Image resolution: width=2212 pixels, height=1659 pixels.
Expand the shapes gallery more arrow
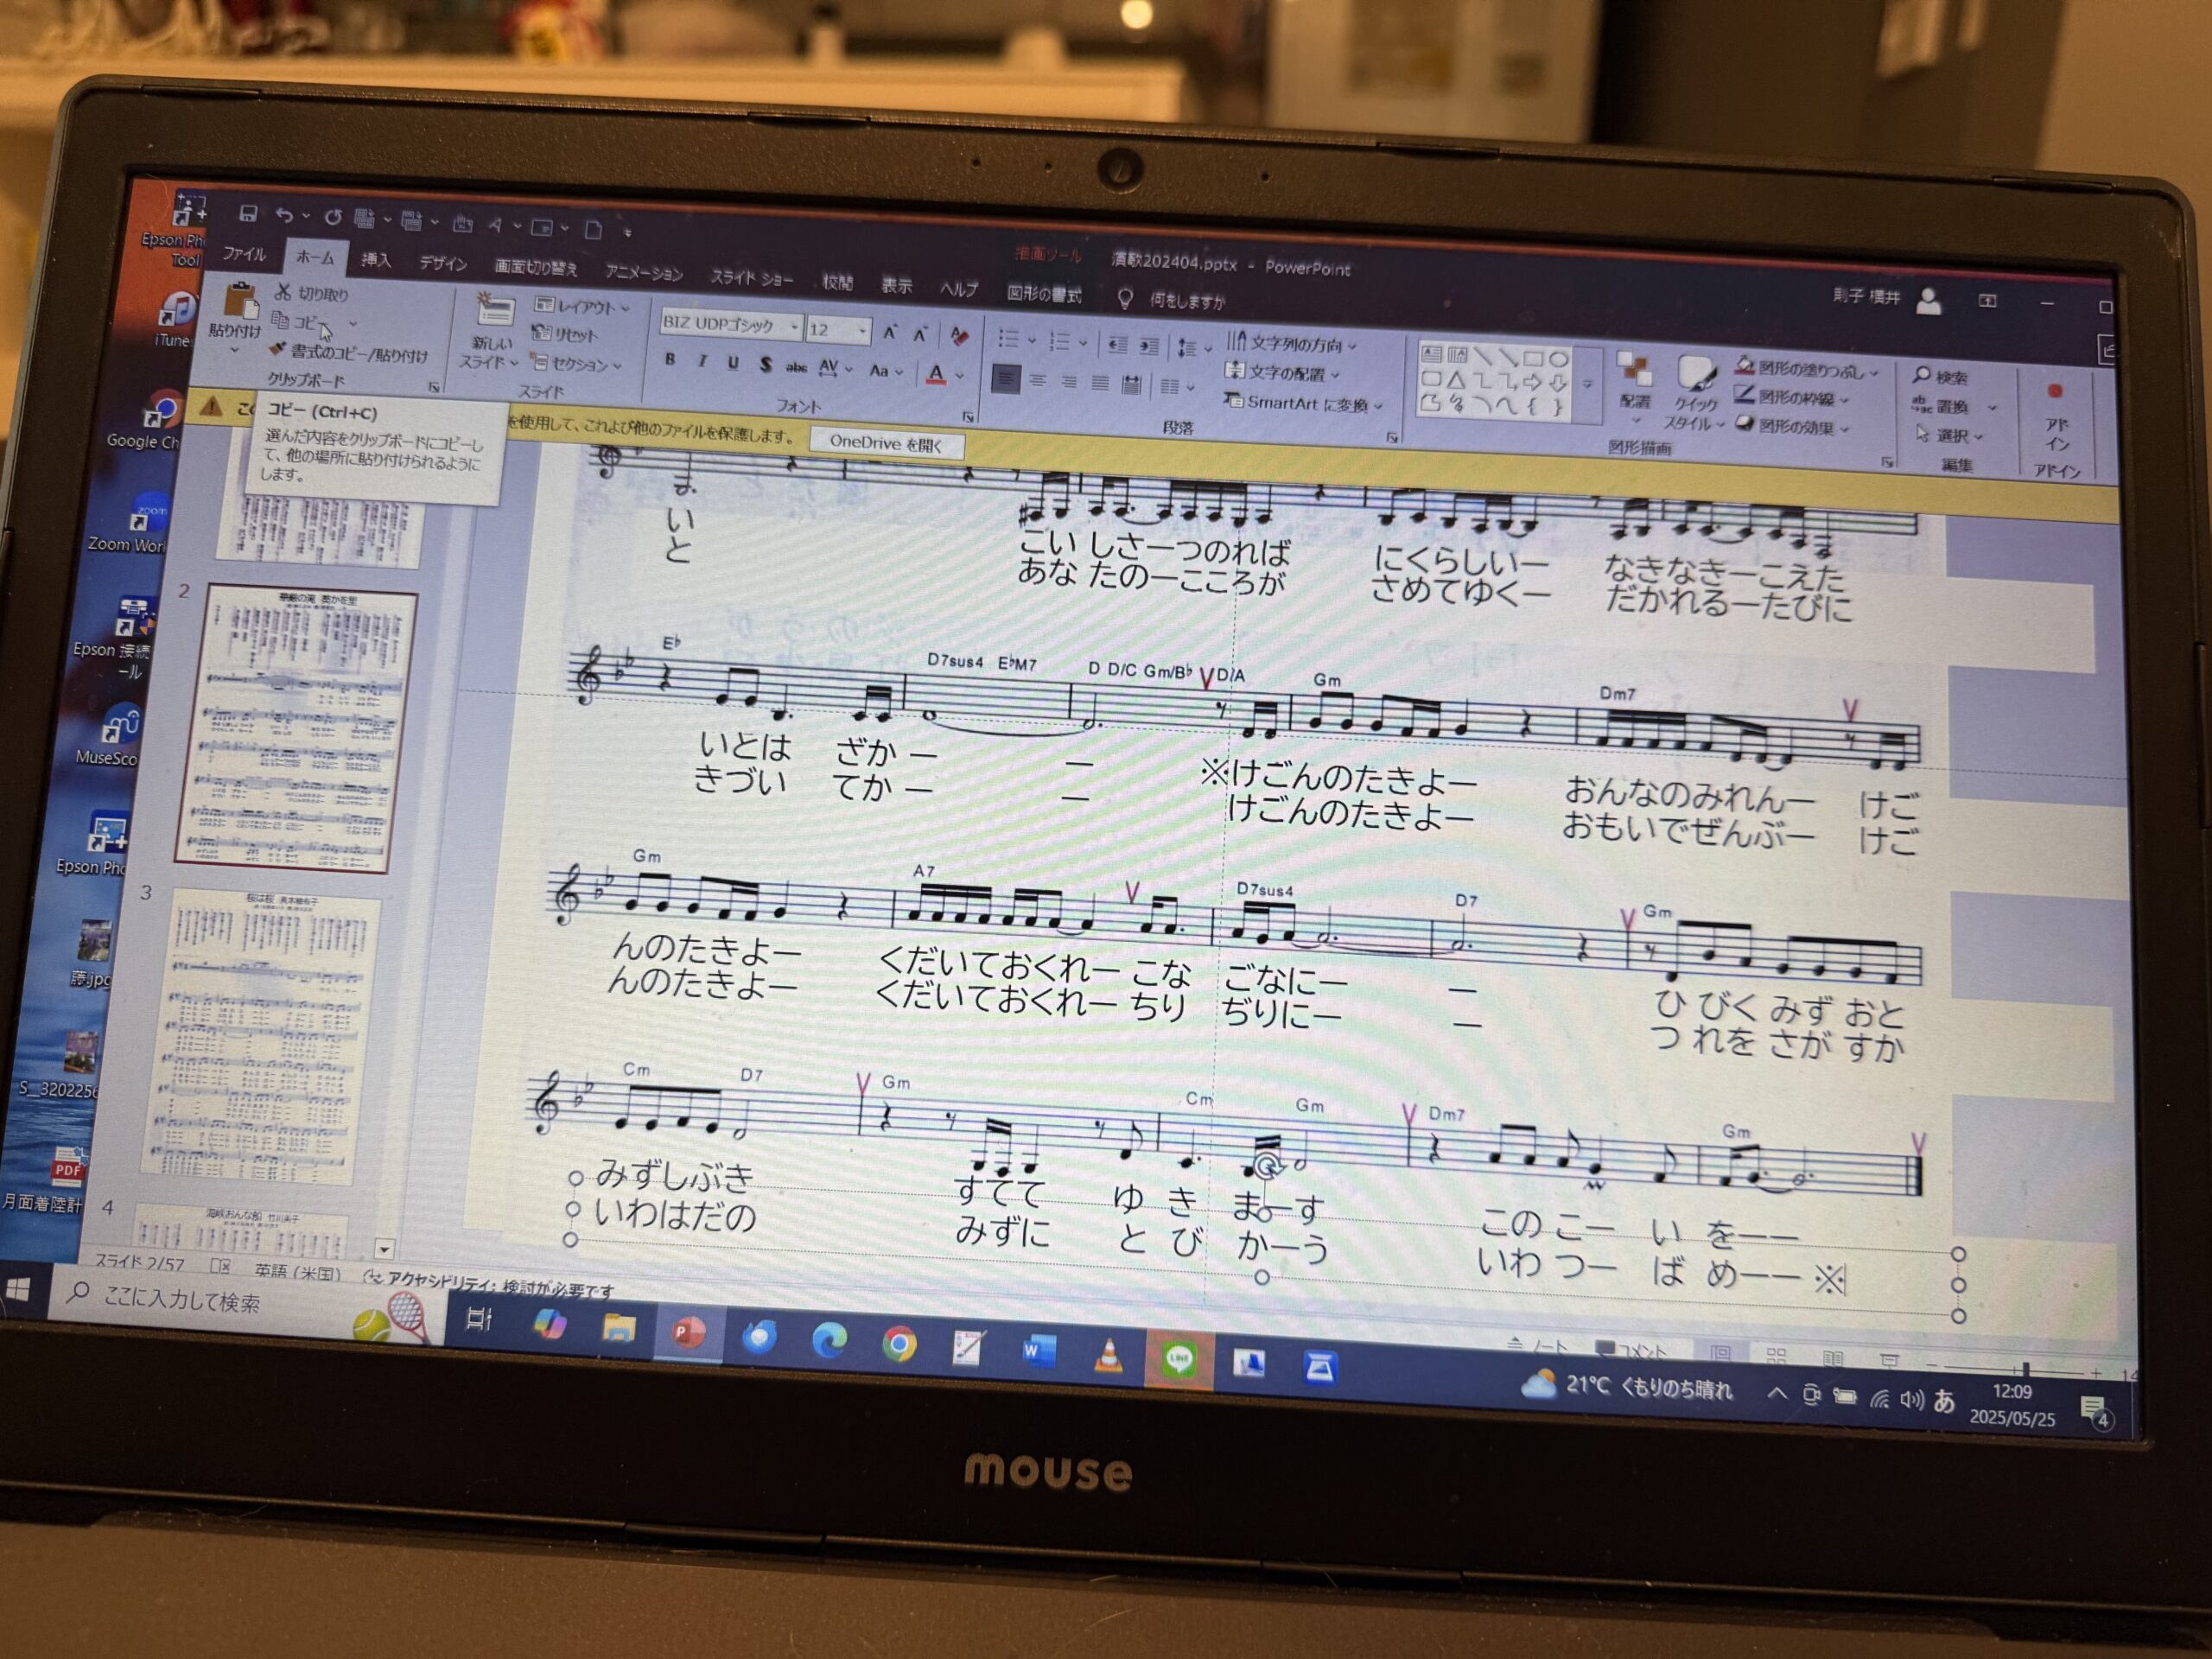coord(1587,384)
